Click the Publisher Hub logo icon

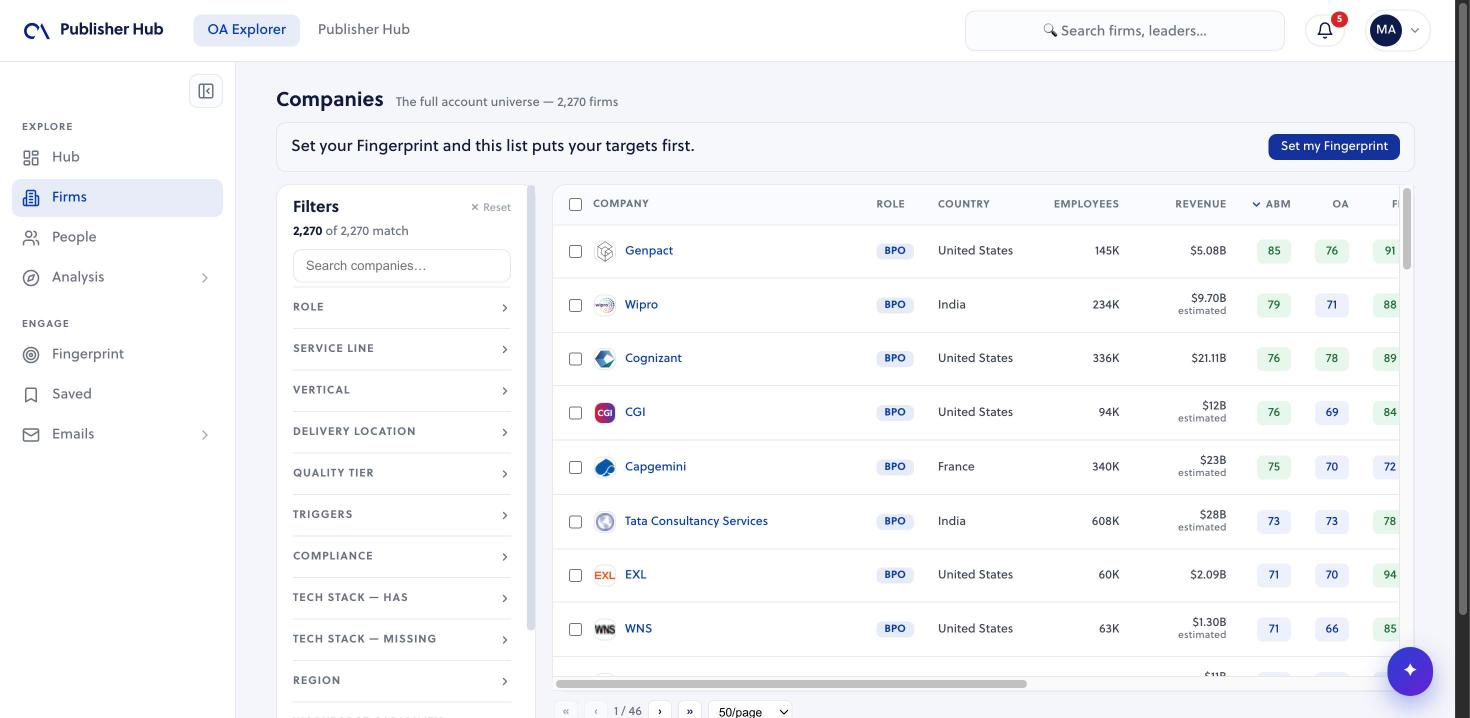[36, 31]
